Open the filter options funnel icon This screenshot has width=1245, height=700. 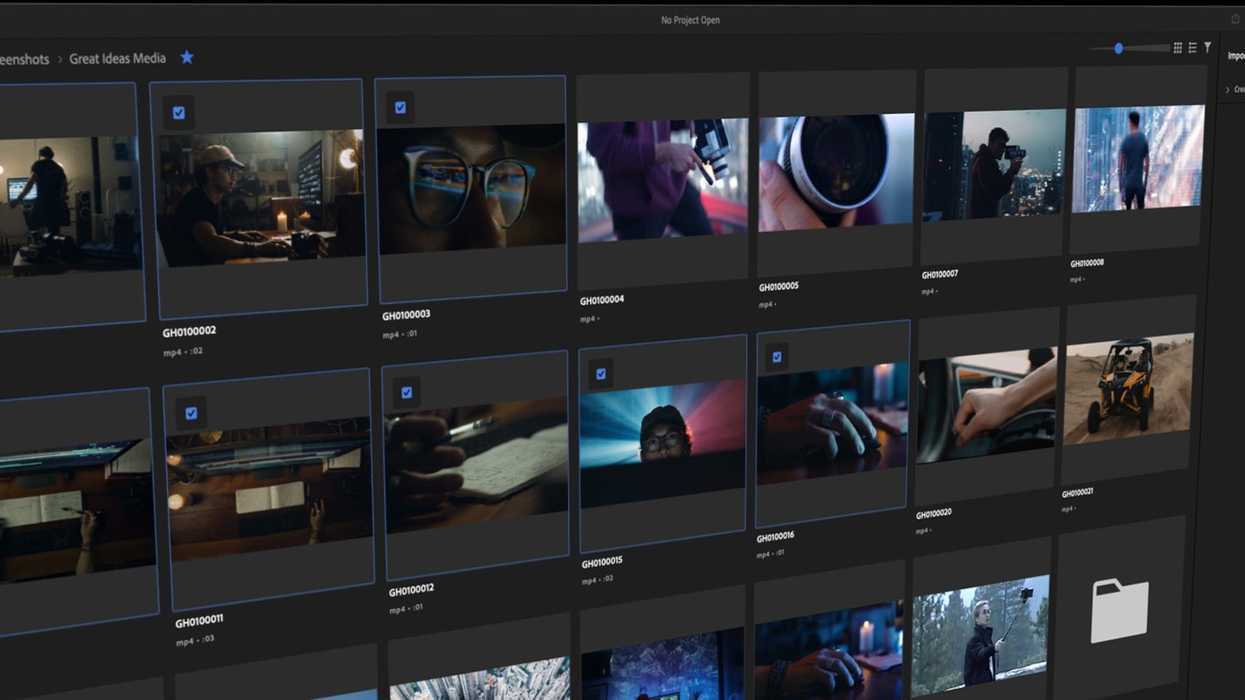coord(1208,47)
